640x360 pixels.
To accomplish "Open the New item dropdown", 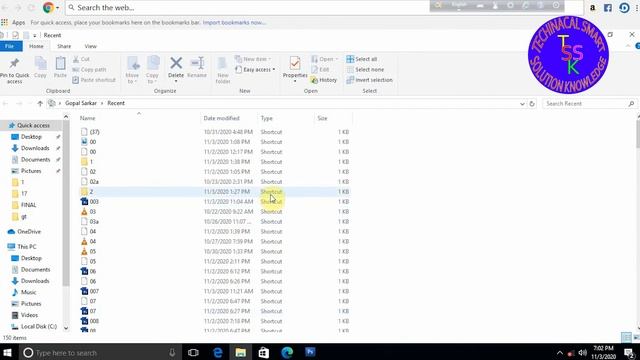I will coord(253,59).
